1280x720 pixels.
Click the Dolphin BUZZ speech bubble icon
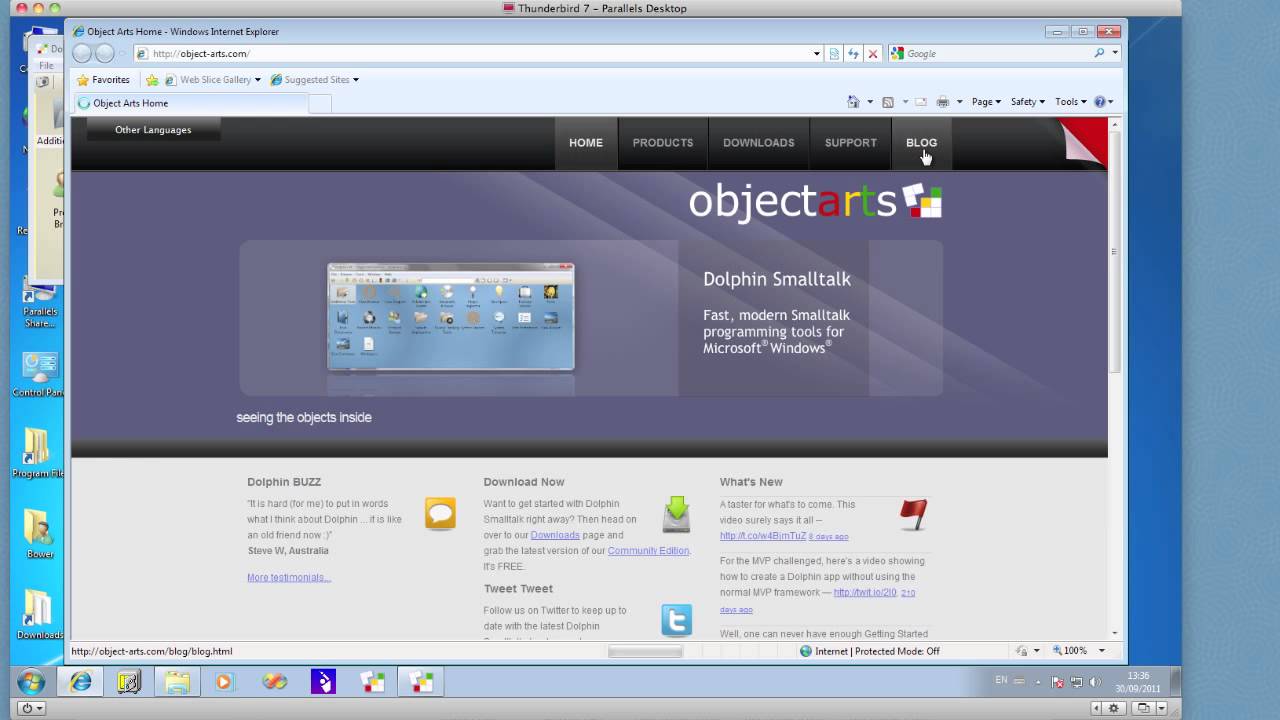tap(440, 514)
